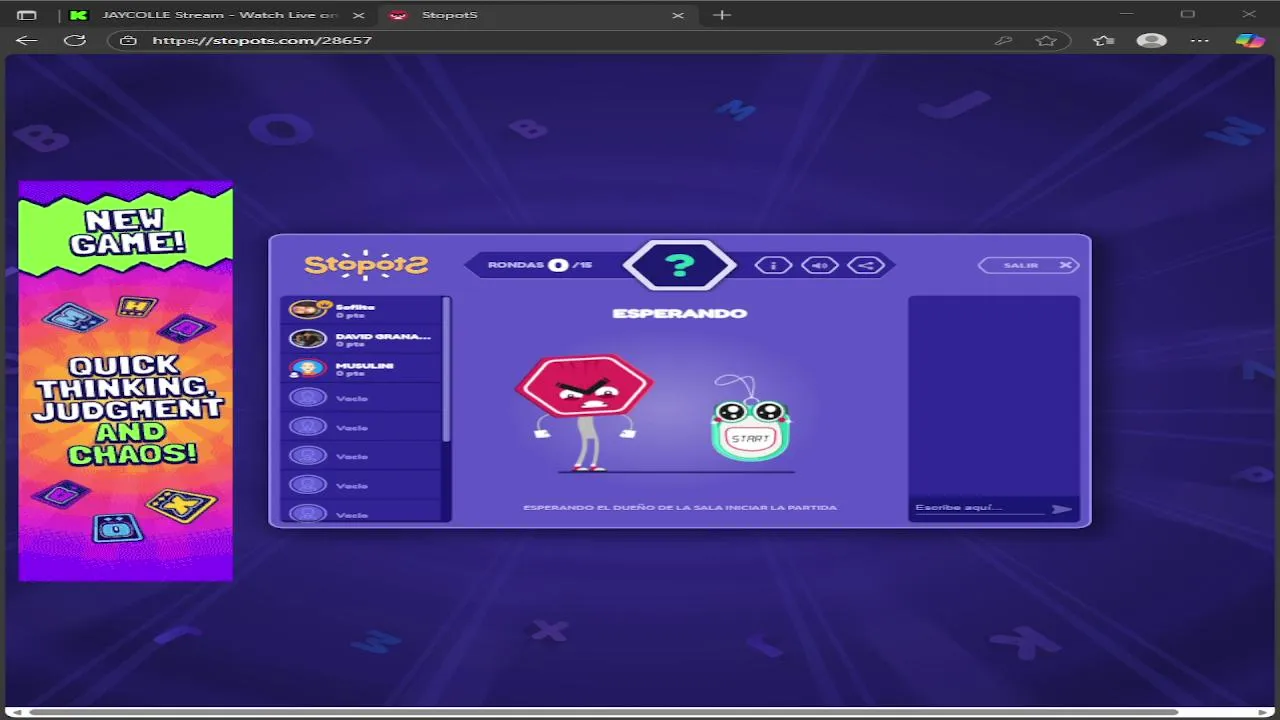The image size is (1280, 720).
Task: Open the Copilot sidebar icon
Action: point(1249,40)
